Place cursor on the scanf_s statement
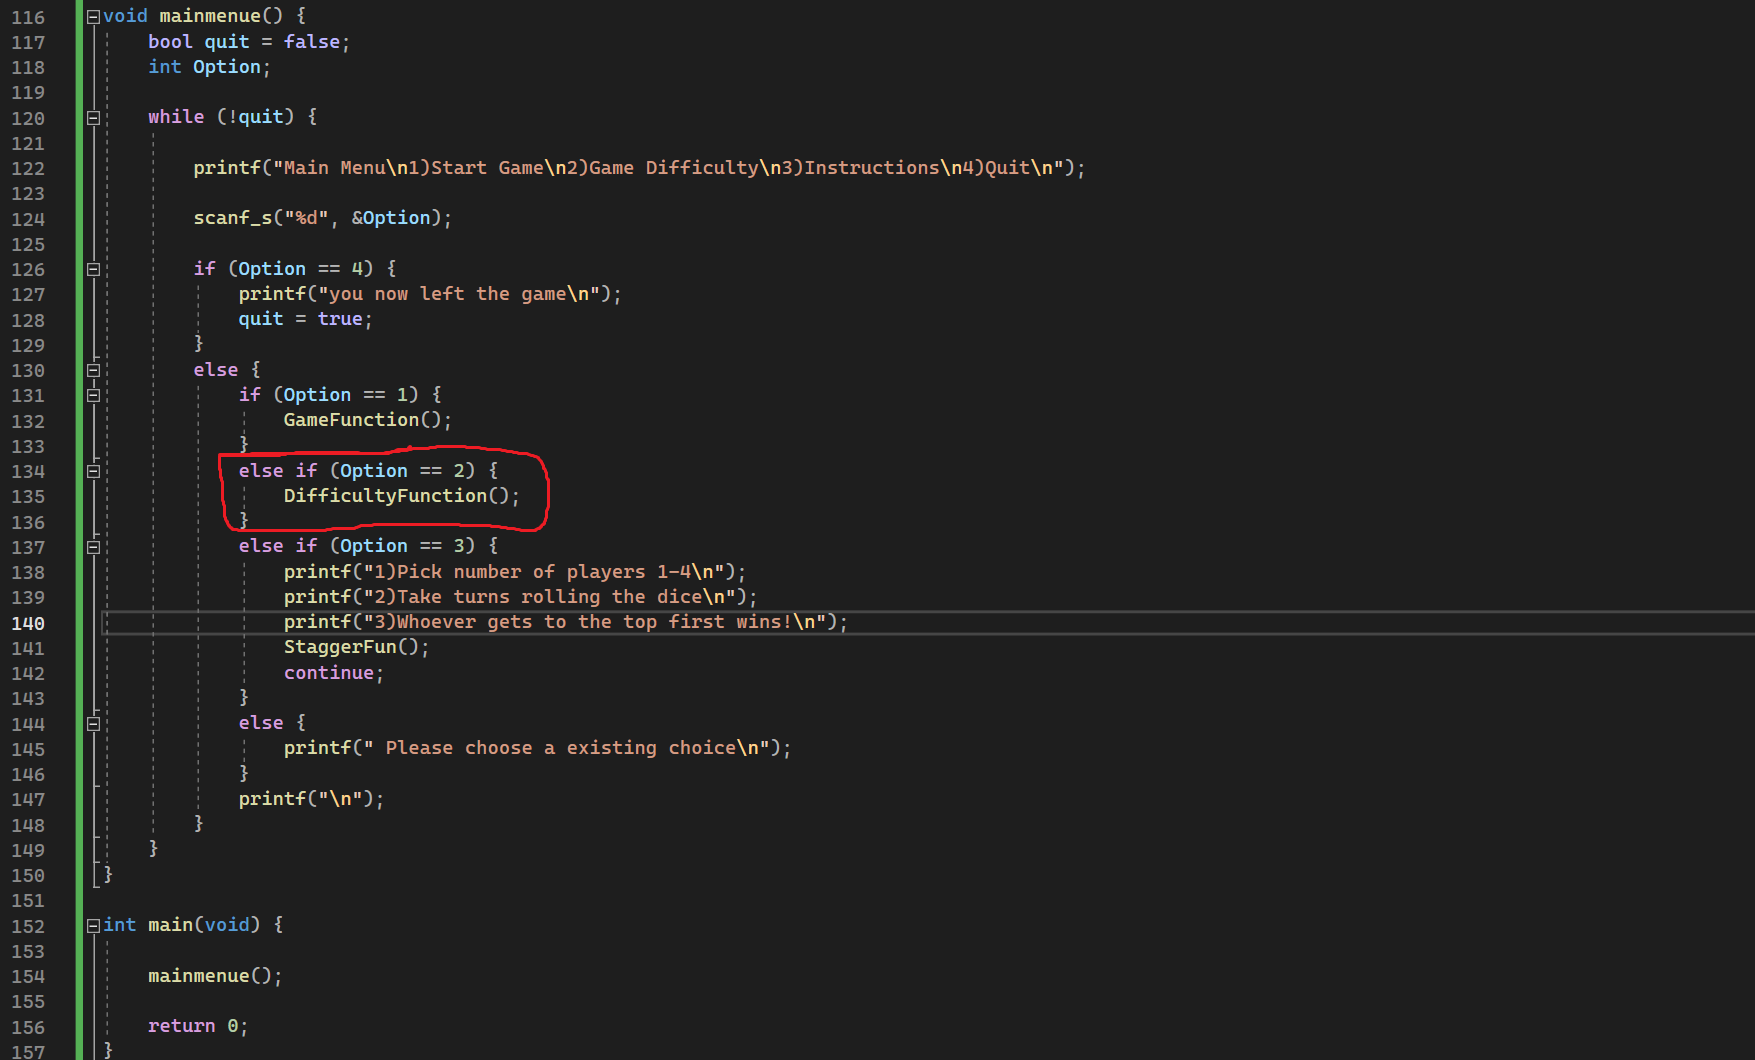The height and width of the screenshot is (1060, 1755). coord(320,217)
